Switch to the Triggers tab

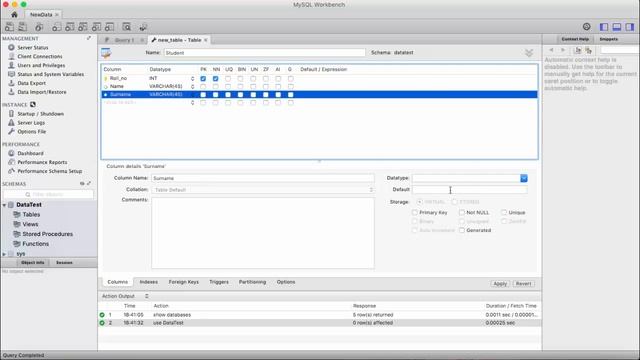[219, 282]
